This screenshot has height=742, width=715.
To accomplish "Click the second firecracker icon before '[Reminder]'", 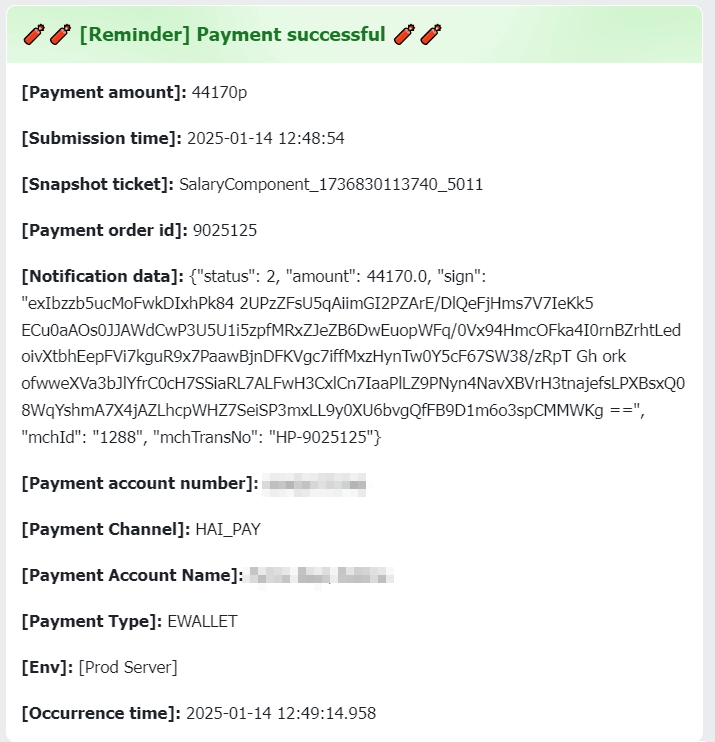I will (59, 35).
